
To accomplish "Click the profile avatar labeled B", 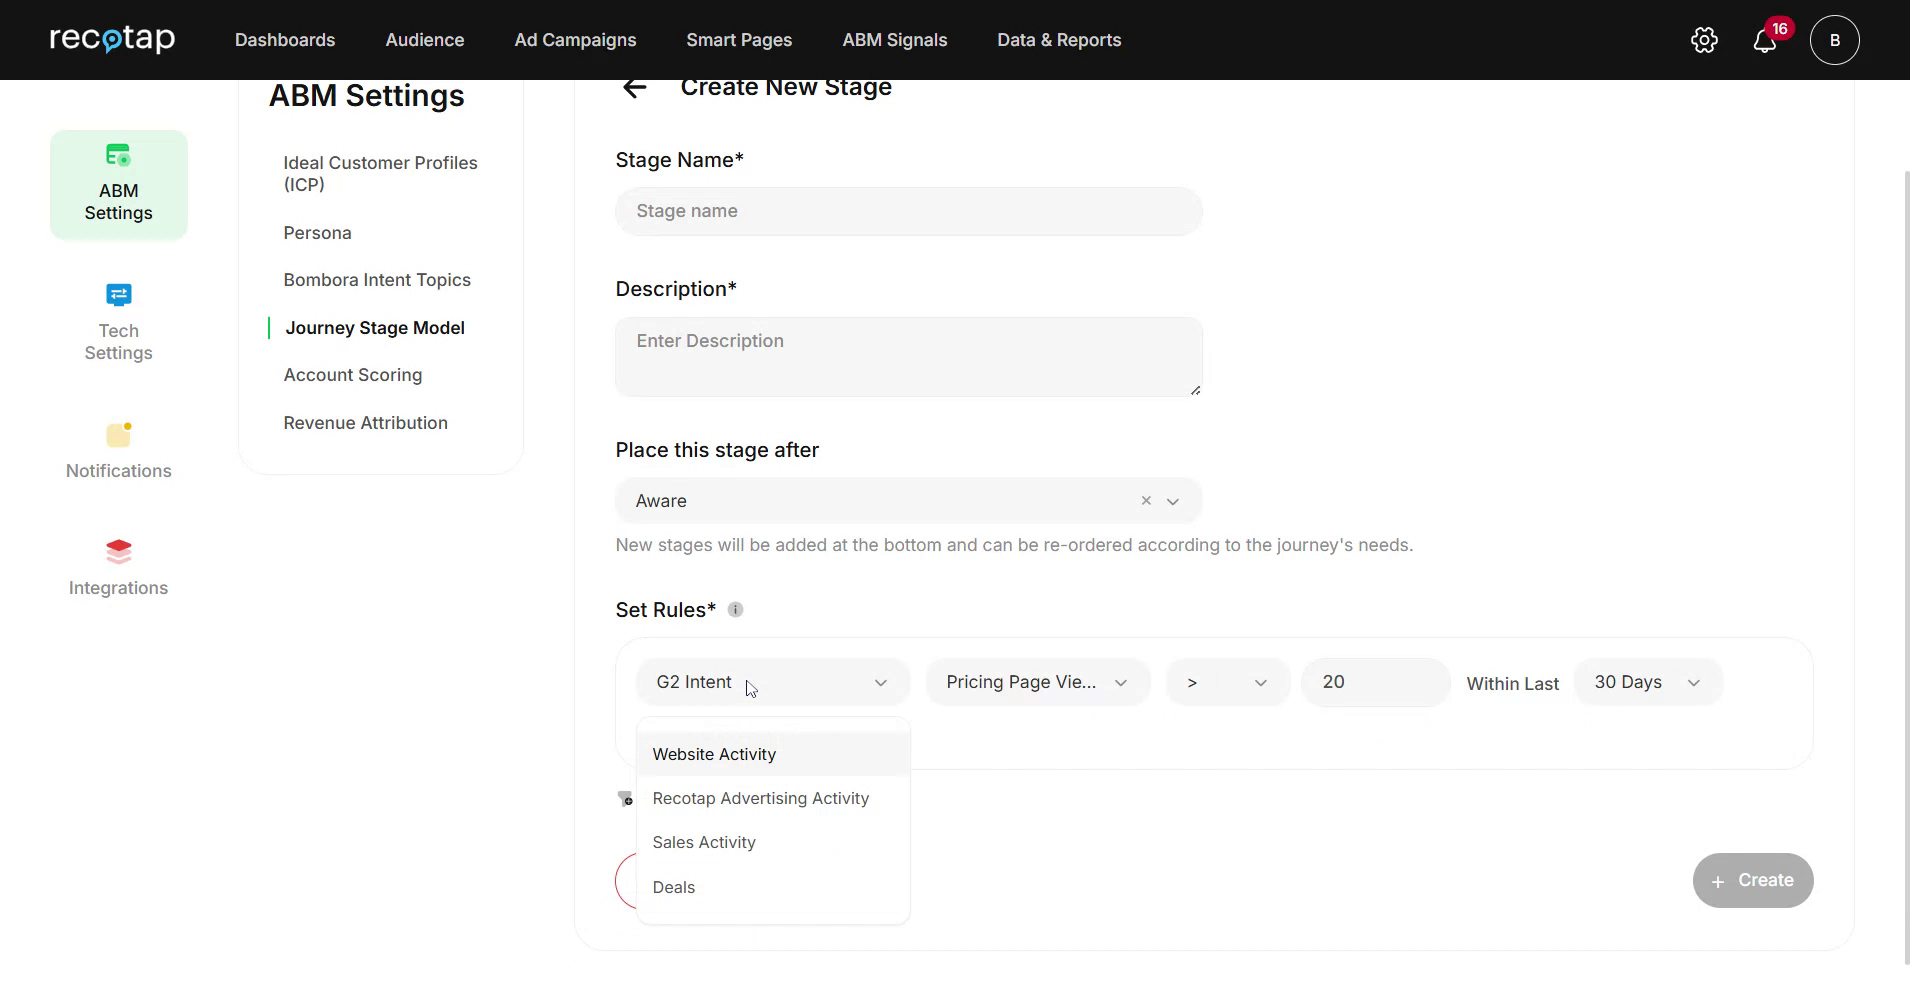I will pos(1835,40).
